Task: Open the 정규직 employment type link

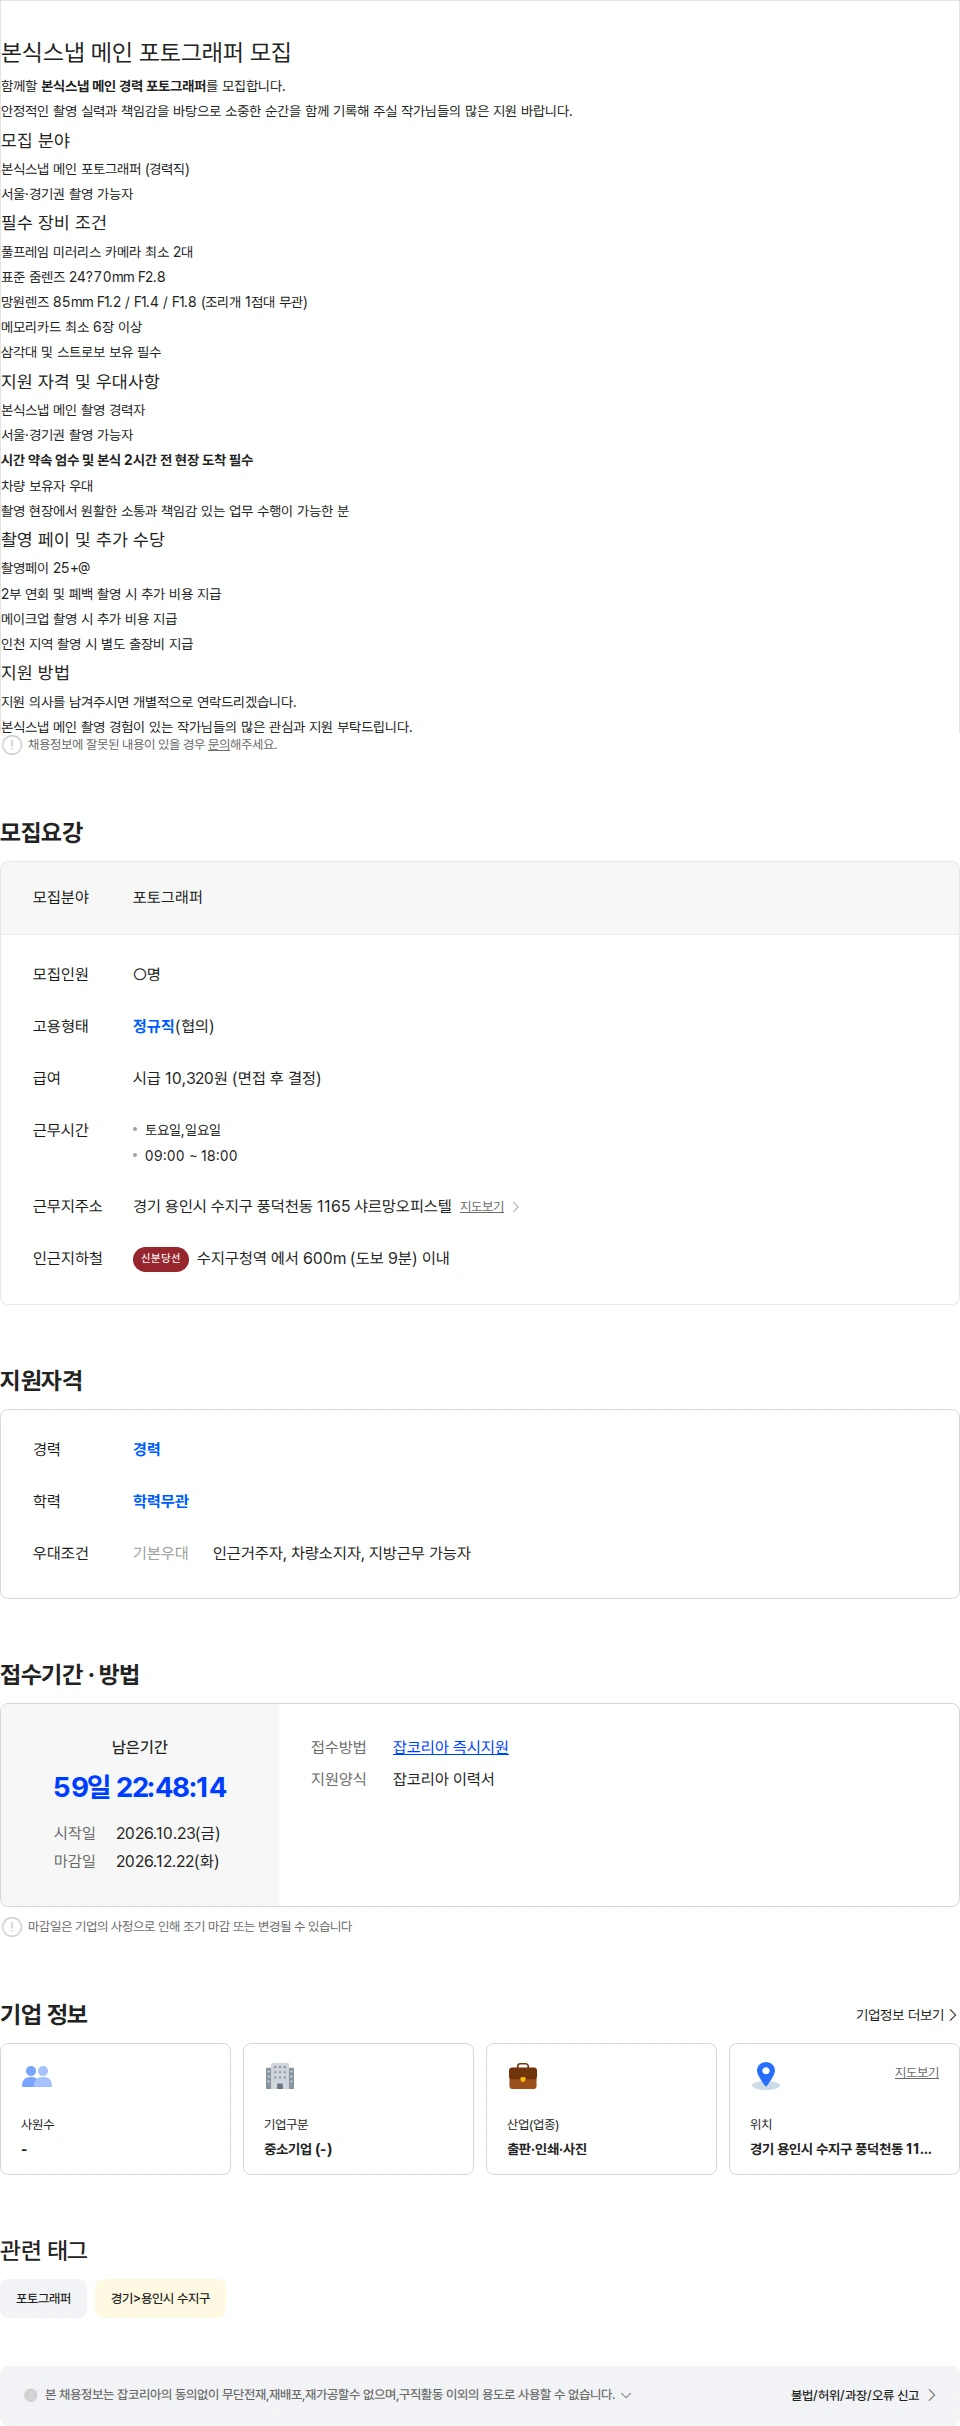Action: coord(154,1026)
